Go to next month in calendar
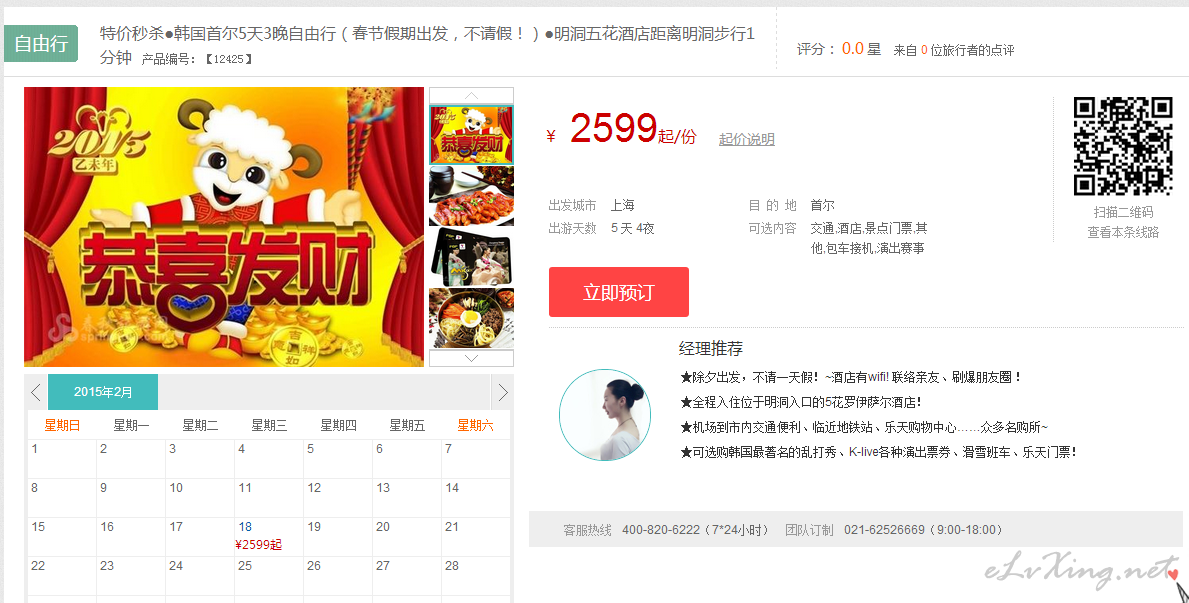Viewport: 1189px width, 603px height. [x=502, y=392]
